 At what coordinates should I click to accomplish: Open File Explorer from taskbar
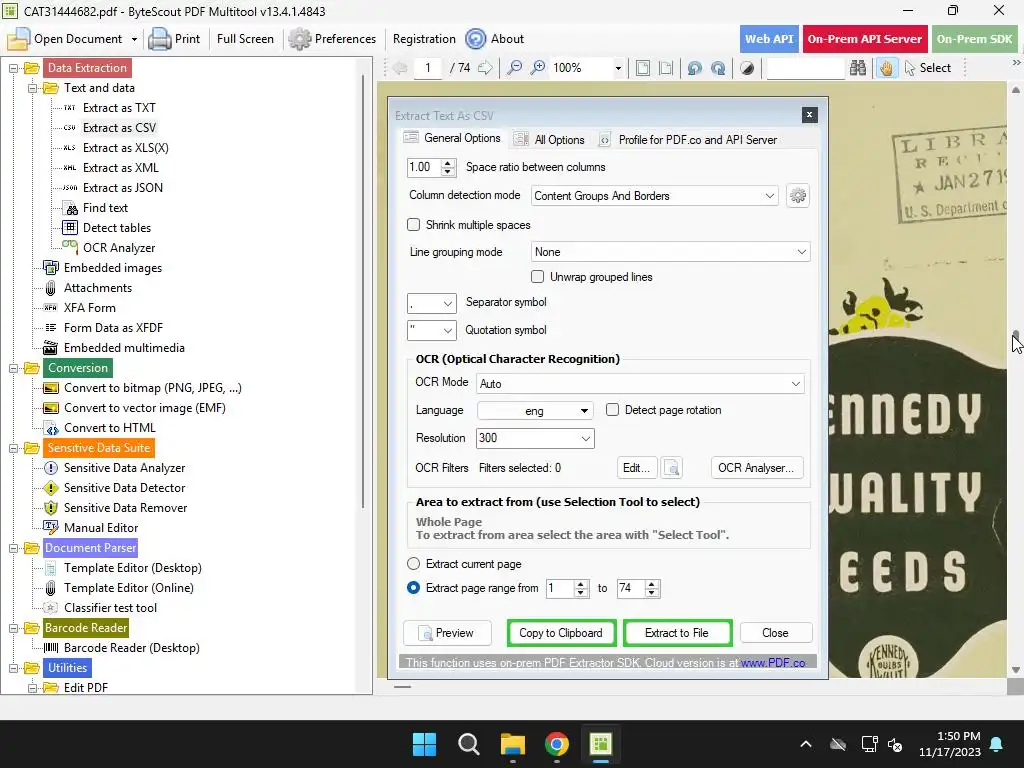point(513,744)
